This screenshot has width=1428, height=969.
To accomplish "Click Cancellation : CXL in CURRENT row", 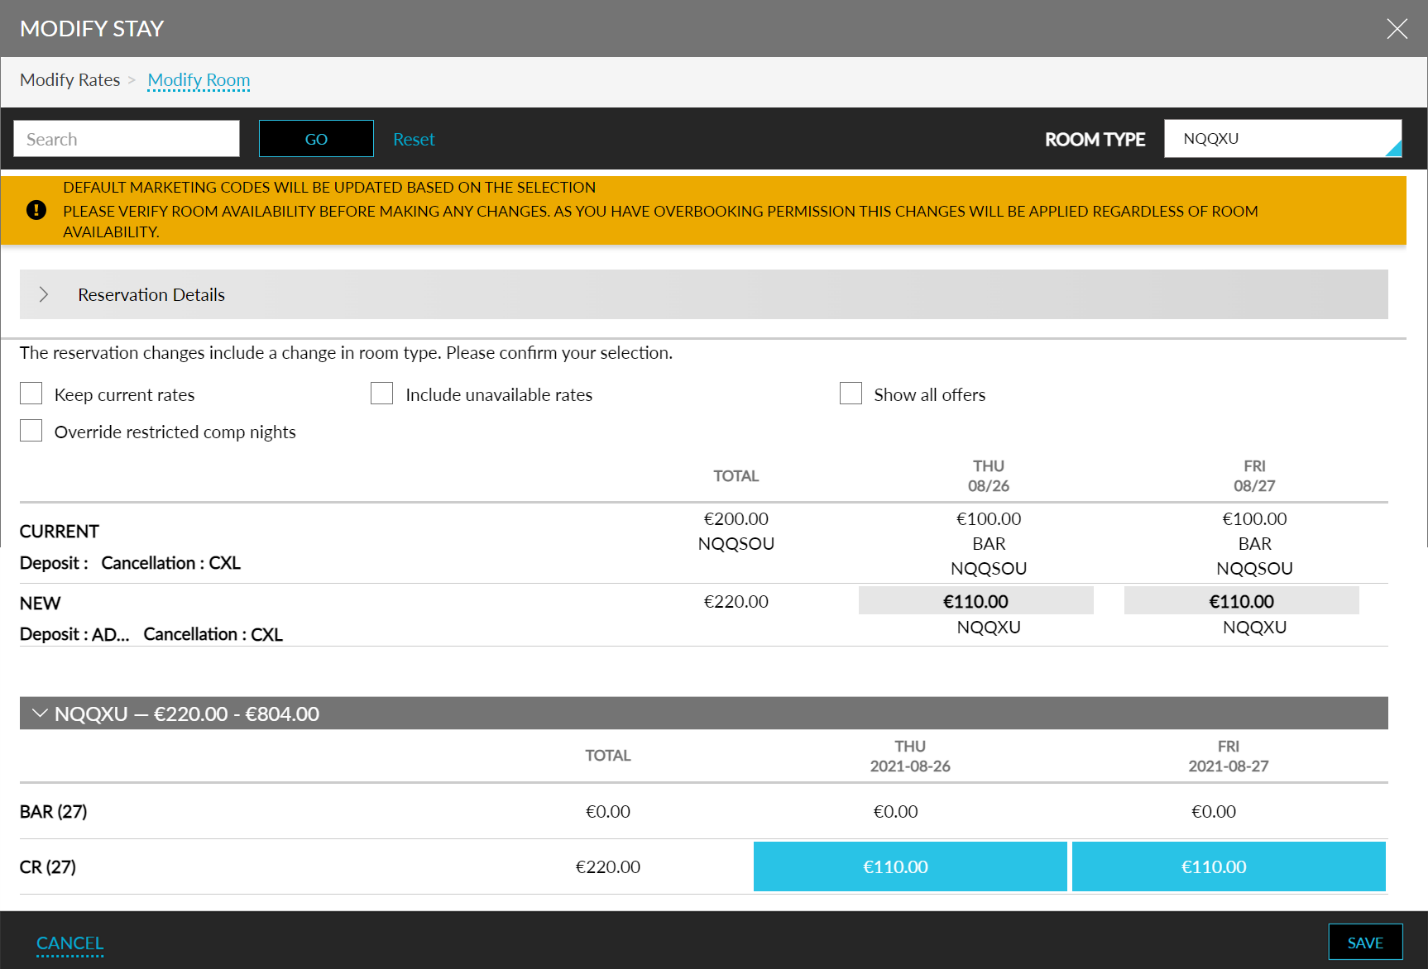I will (171, 563).
